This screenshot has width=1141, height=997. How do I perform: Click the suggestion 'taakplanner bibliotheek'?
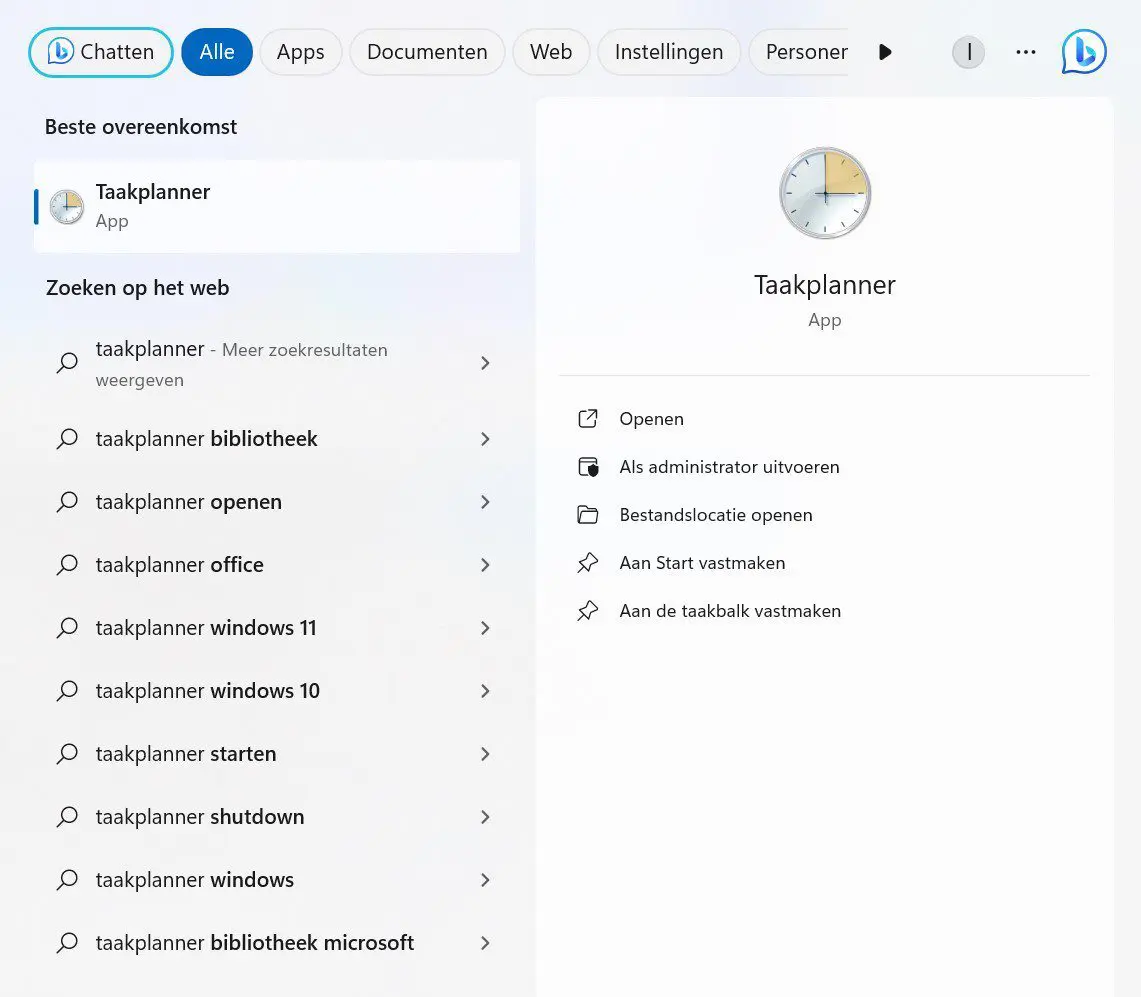point(277,439)
